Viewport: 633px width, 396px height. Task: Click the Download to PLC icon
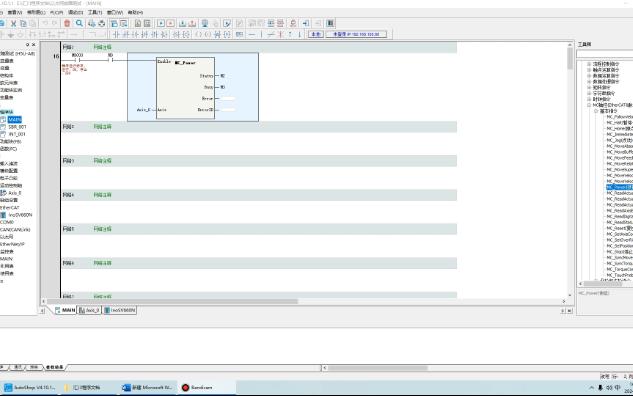click(182, 23)
